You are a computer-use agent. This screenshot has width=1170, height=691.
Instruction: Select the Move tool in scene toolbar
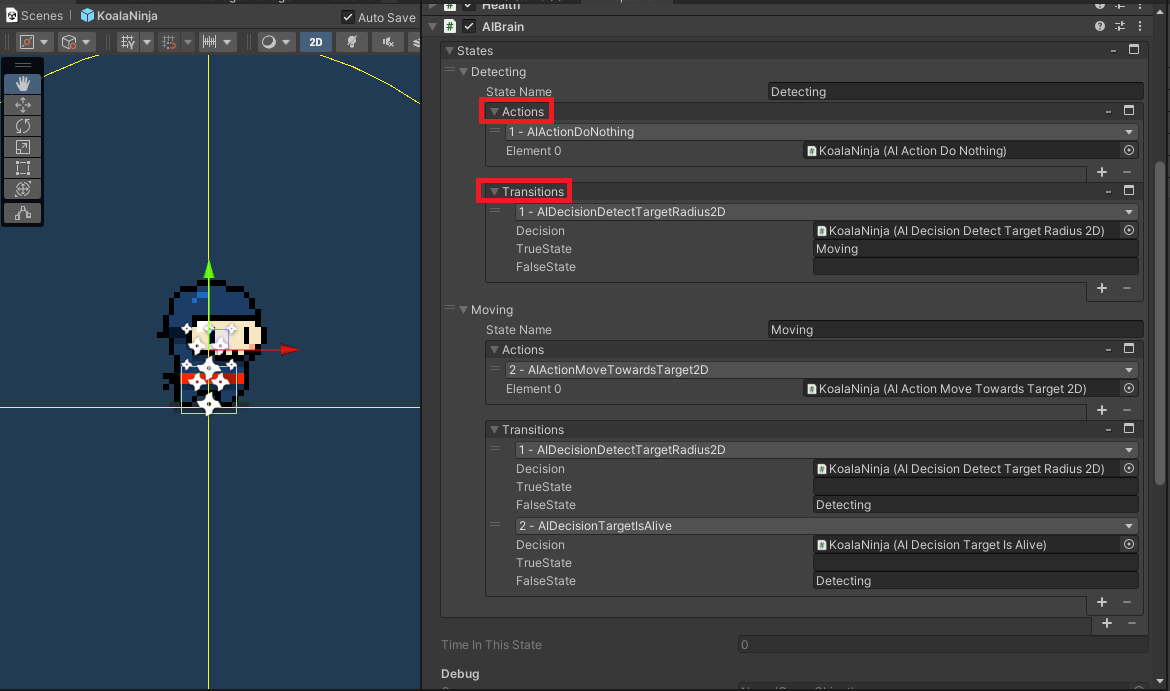22,105
